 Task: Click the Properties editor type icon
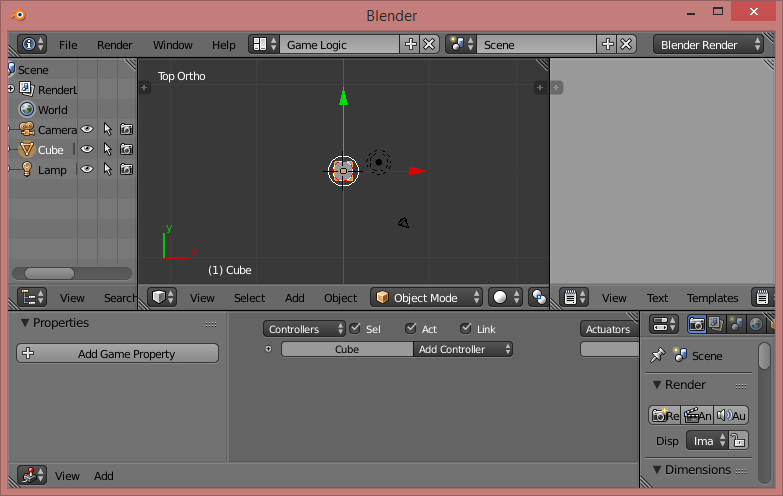[664, 324]
